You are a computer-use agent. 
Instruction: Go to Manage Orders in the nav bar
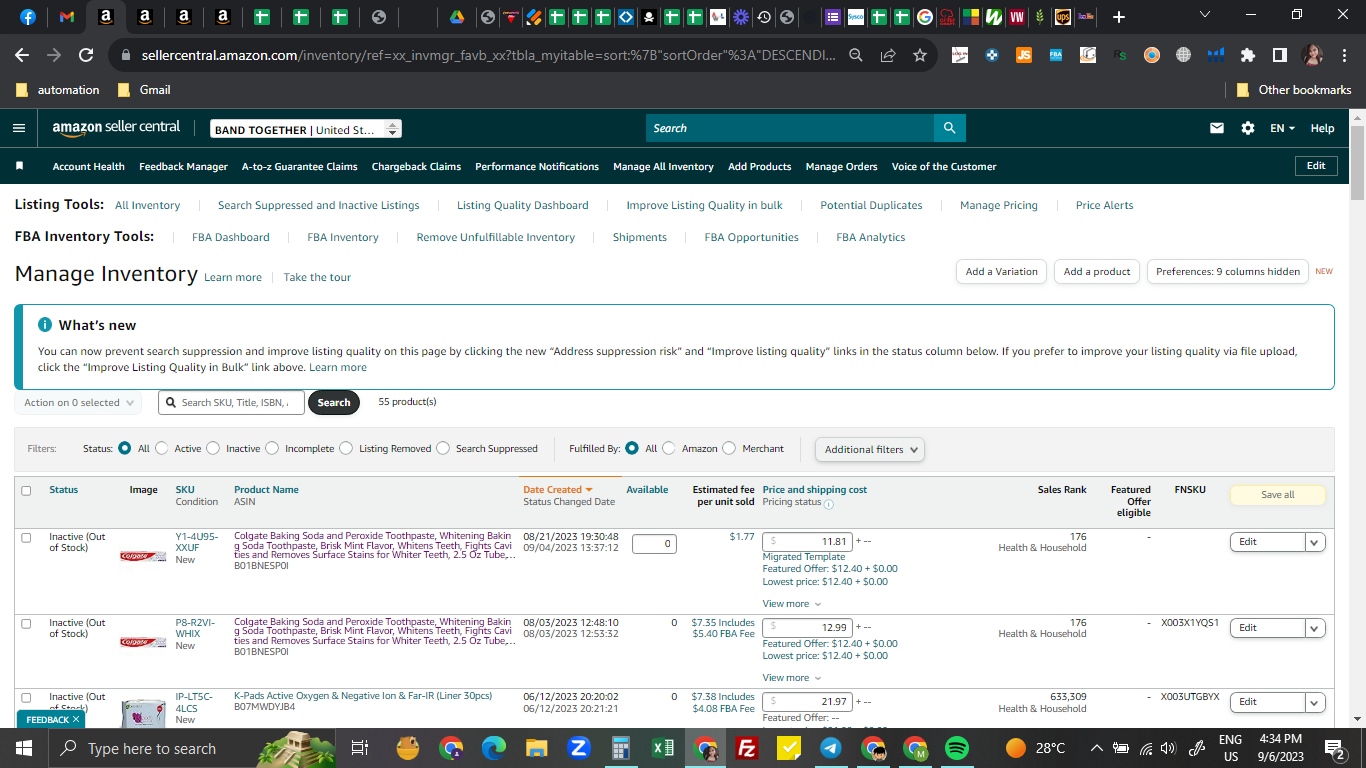pyautogui.click(x=842, y=167)
